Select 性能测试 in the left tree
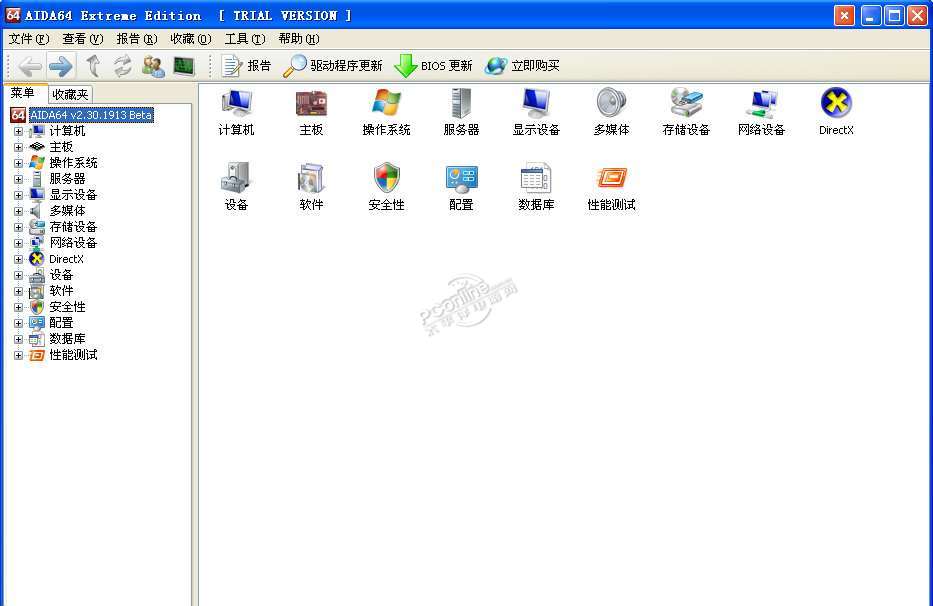This screenshot has width=933, height=606. pyautogui.click(x=73, y=355)
